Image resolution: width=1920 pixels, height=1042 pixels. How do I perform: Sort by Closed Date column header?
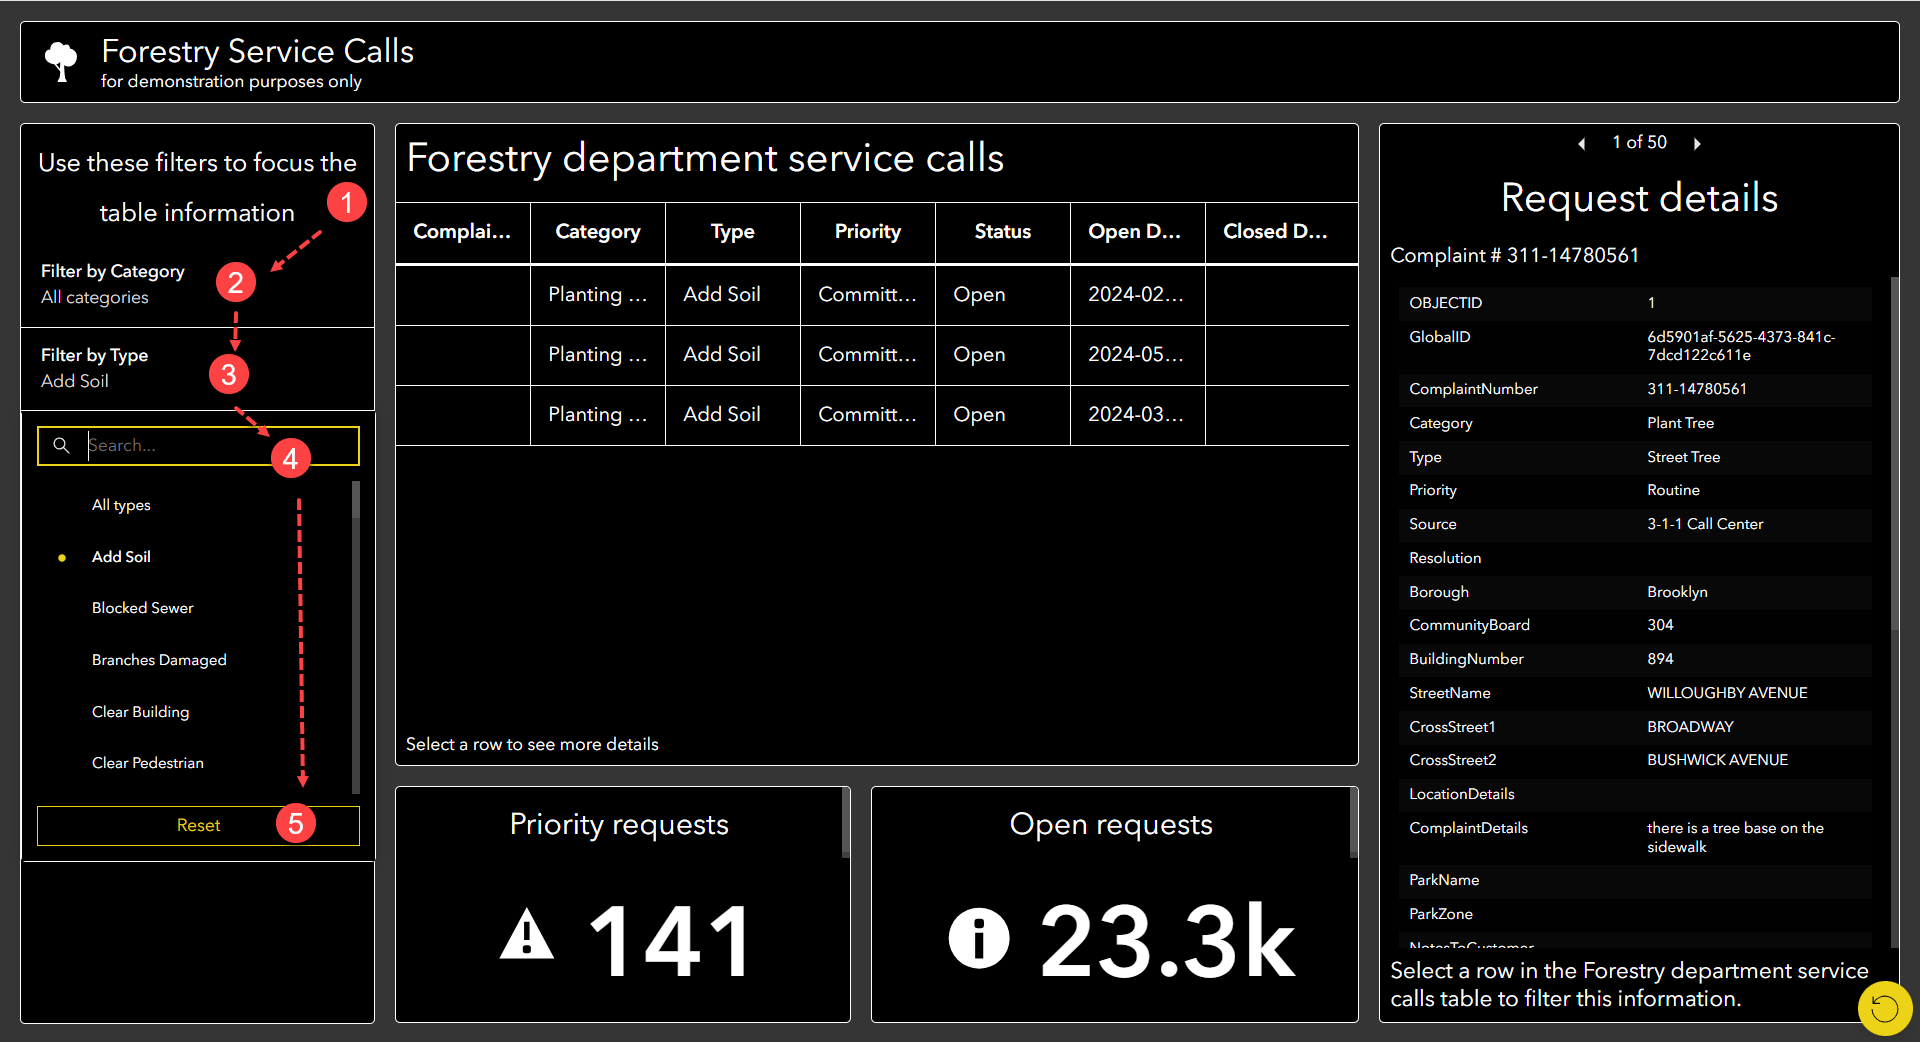[1277, 232]
